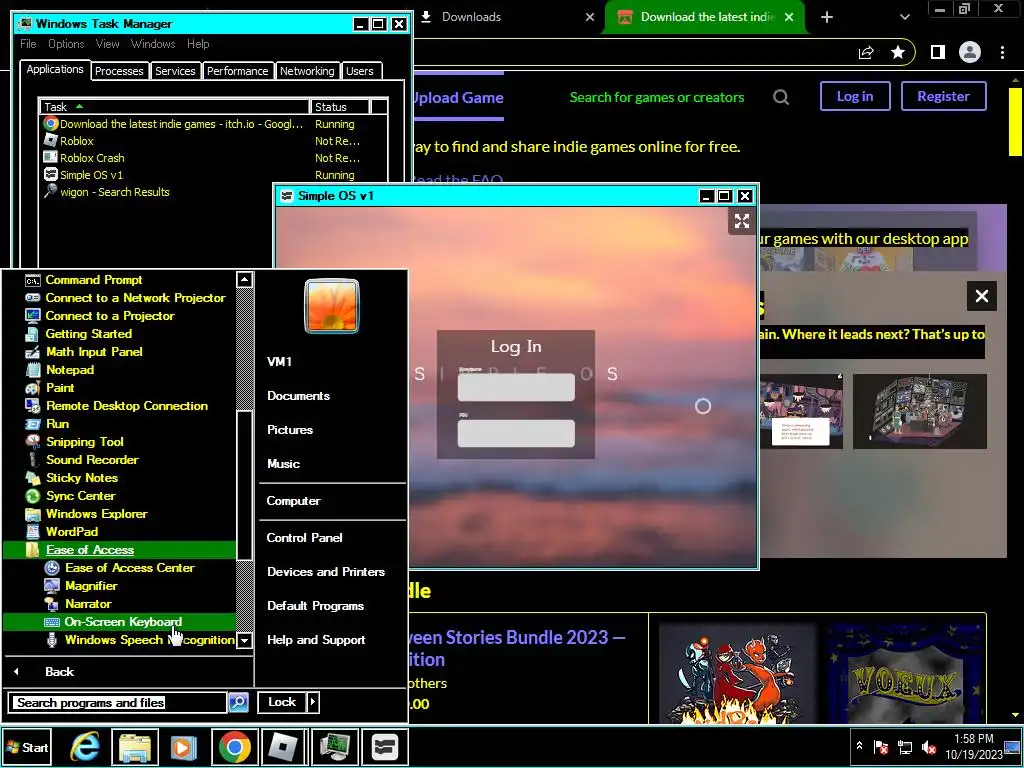Toggle the Chrome side panel button
Image resolution: width=1024 pixels, height=768 pixels.
tap(938, 52)
